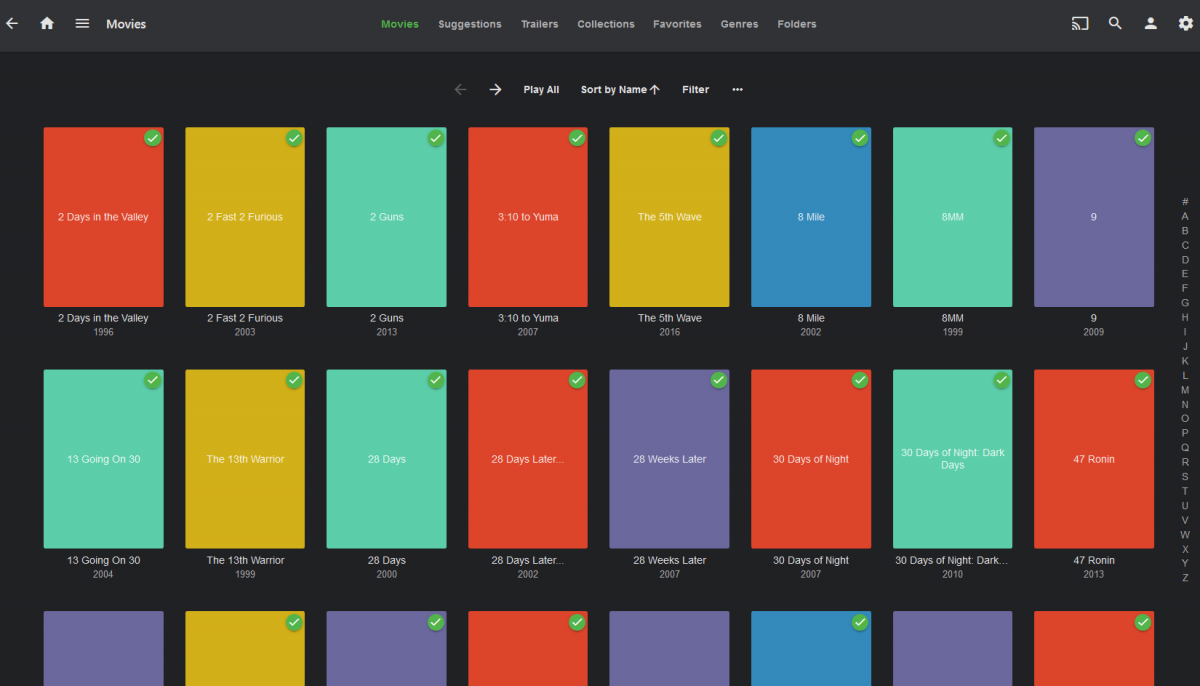
Task: Toggle watched checkmark on 3:10 to Yuma
Action: coord(577,138)
